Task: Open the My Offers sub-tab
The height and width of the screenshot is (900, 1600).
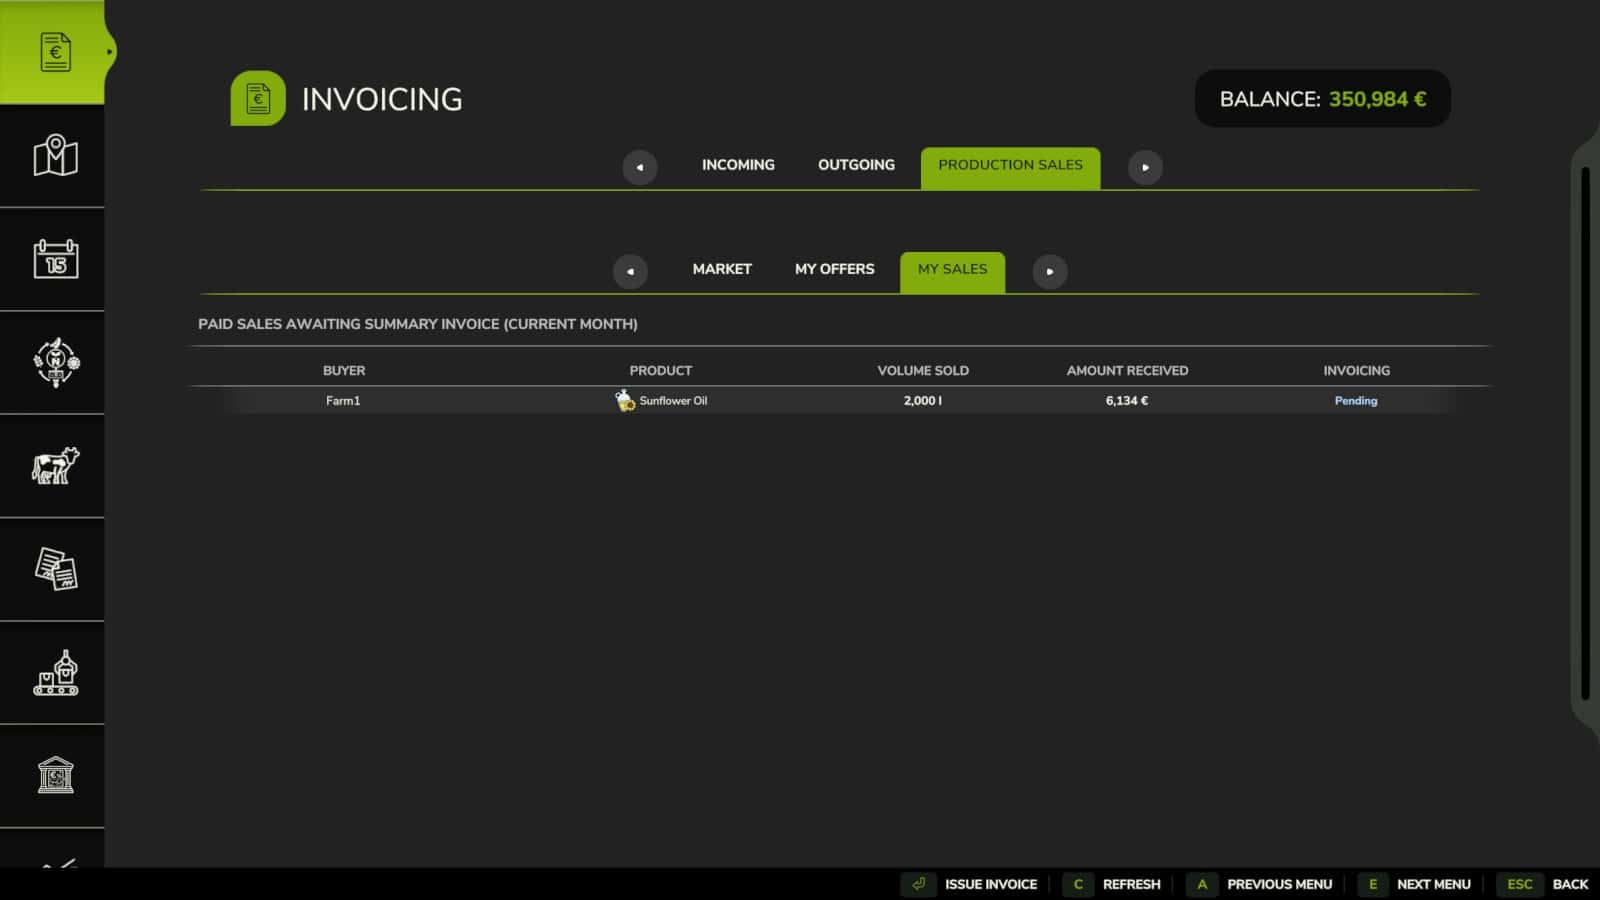Action: (x=834, y=269)
